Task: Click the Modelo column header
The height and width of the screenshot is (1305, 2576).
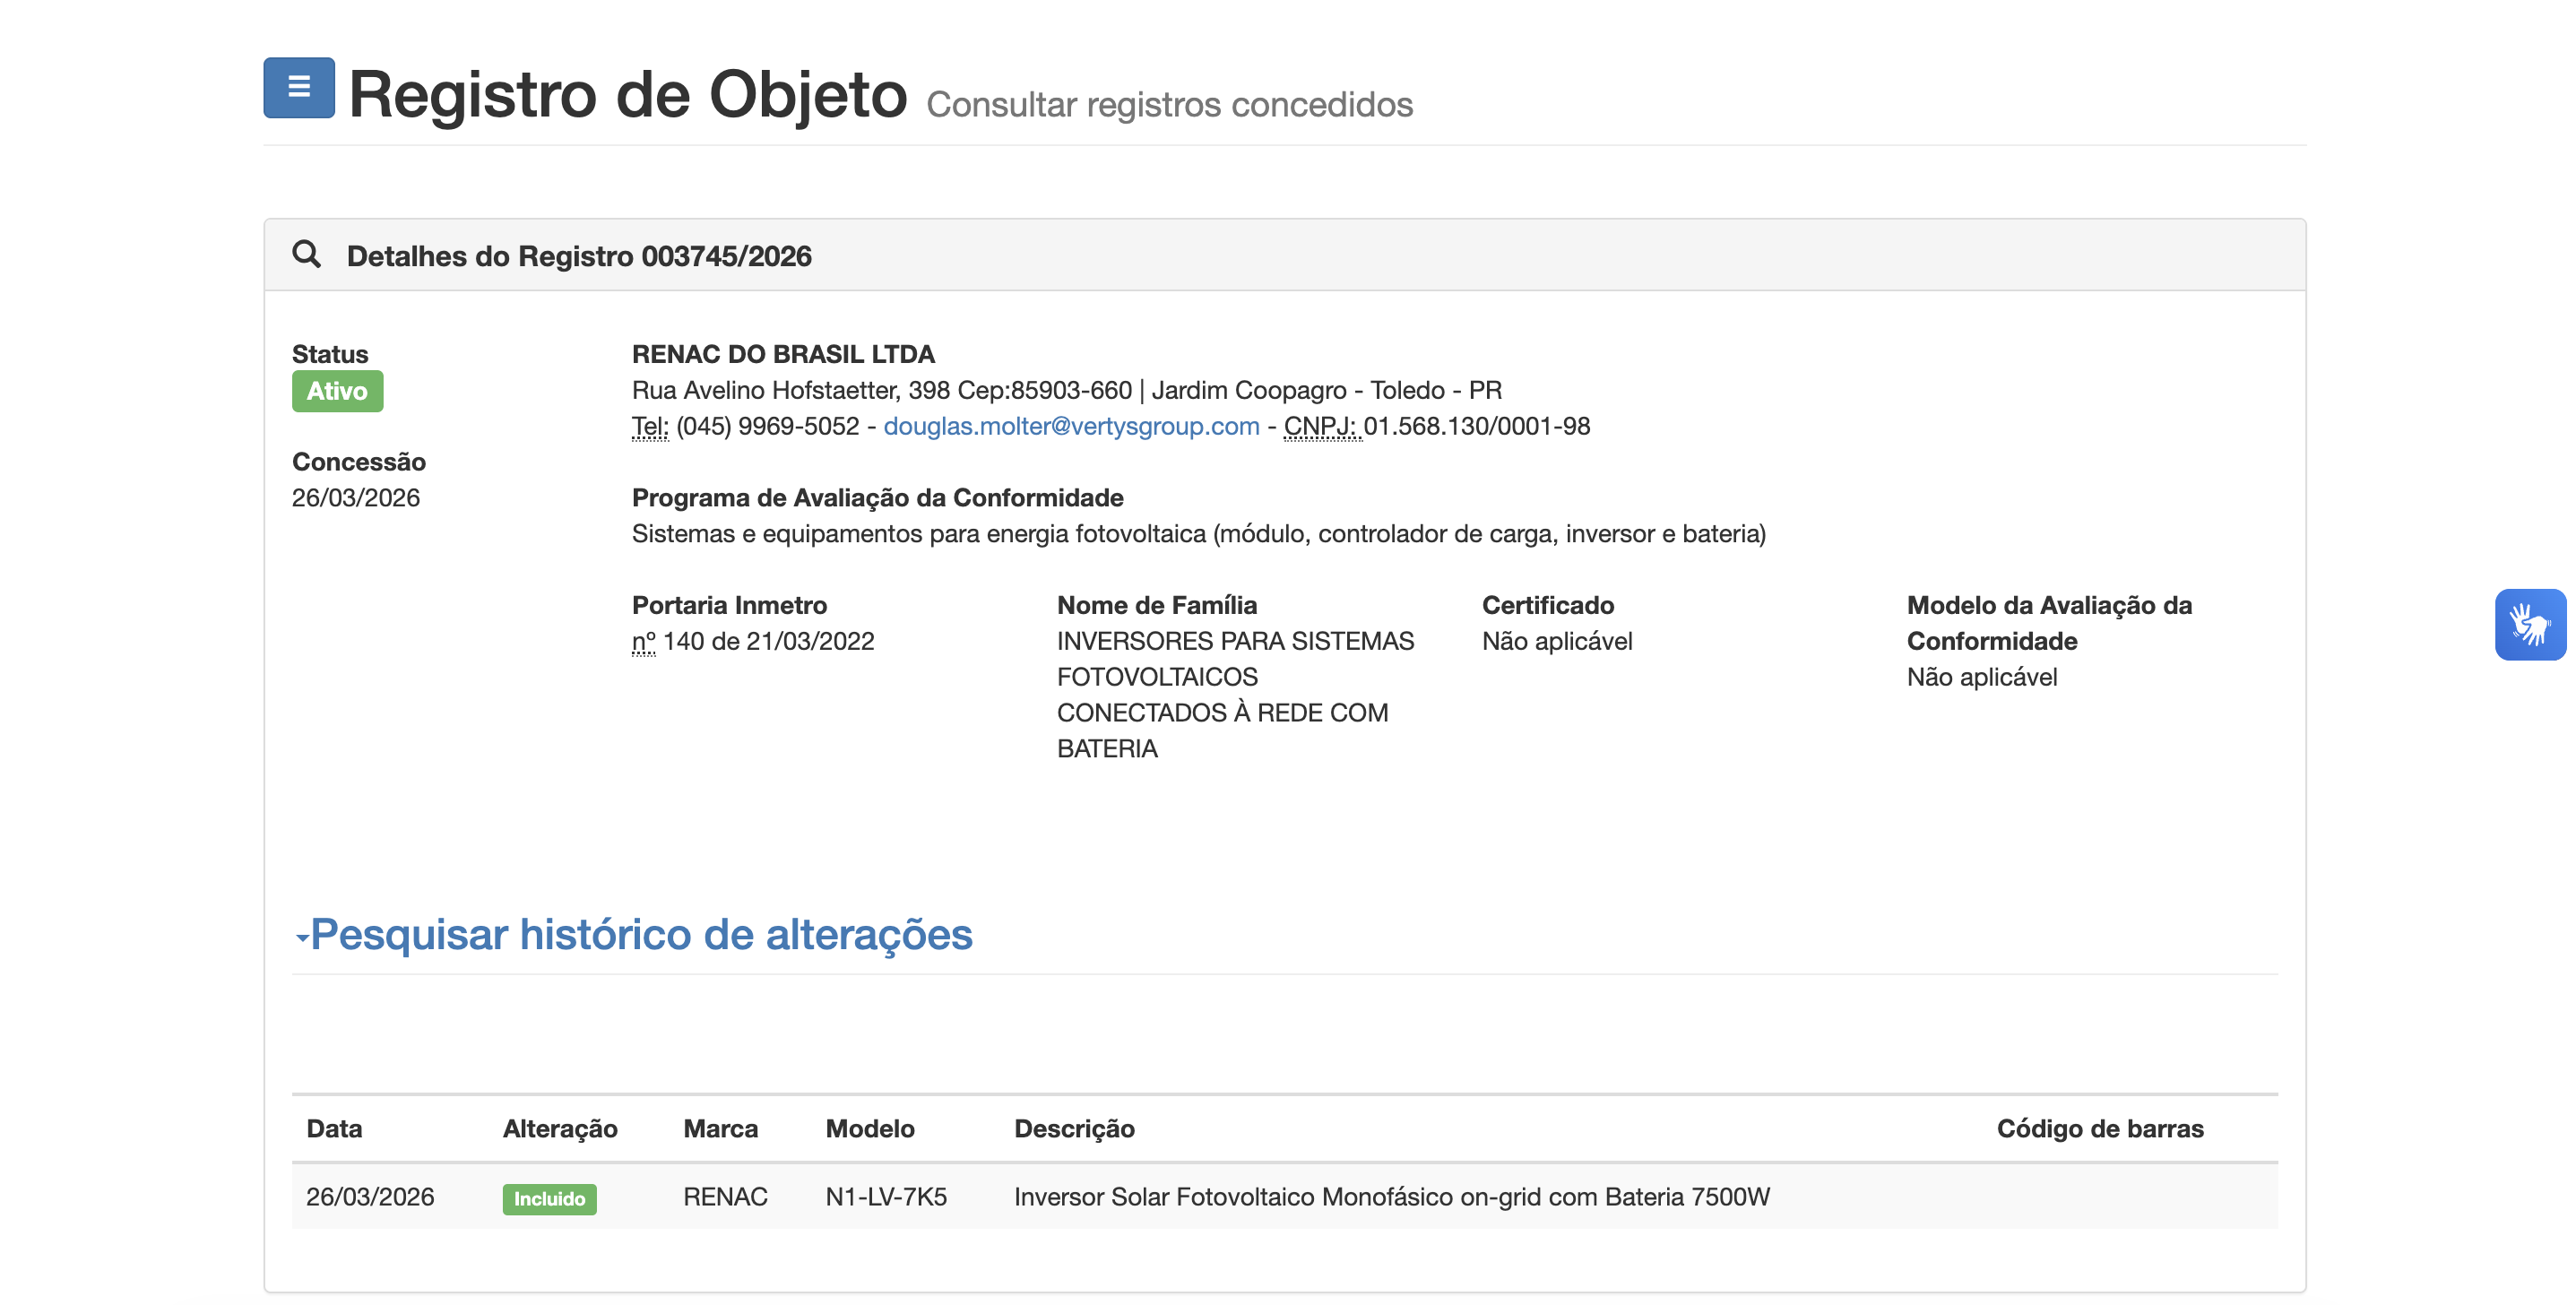Action: pos(869,1128)
